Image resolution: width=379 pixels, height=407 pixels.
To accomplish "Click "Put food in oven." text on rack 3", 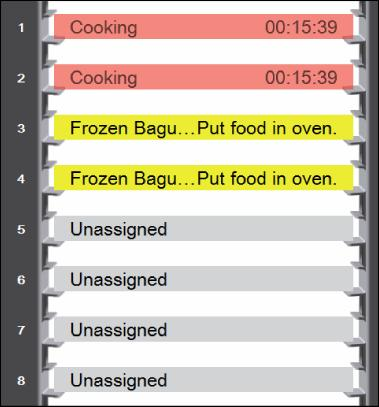I will (267, 128).
